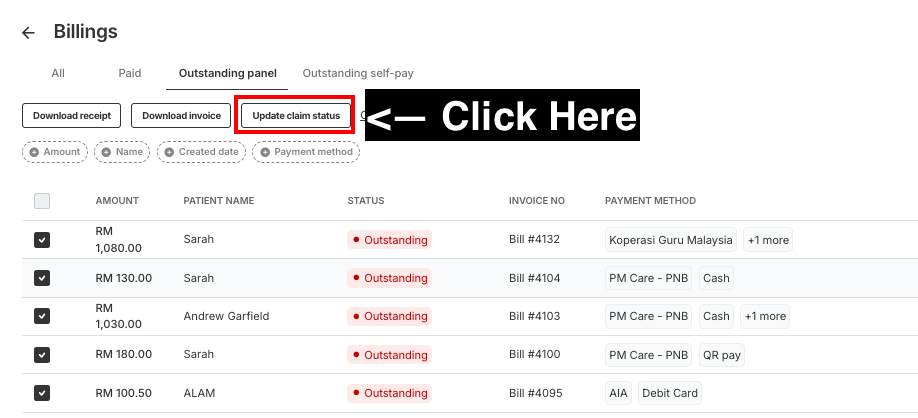Image resolution: width=918 pixels, height=418 pixels.
Task: Click the STATUS column header
Action: [x=366, y=201]
